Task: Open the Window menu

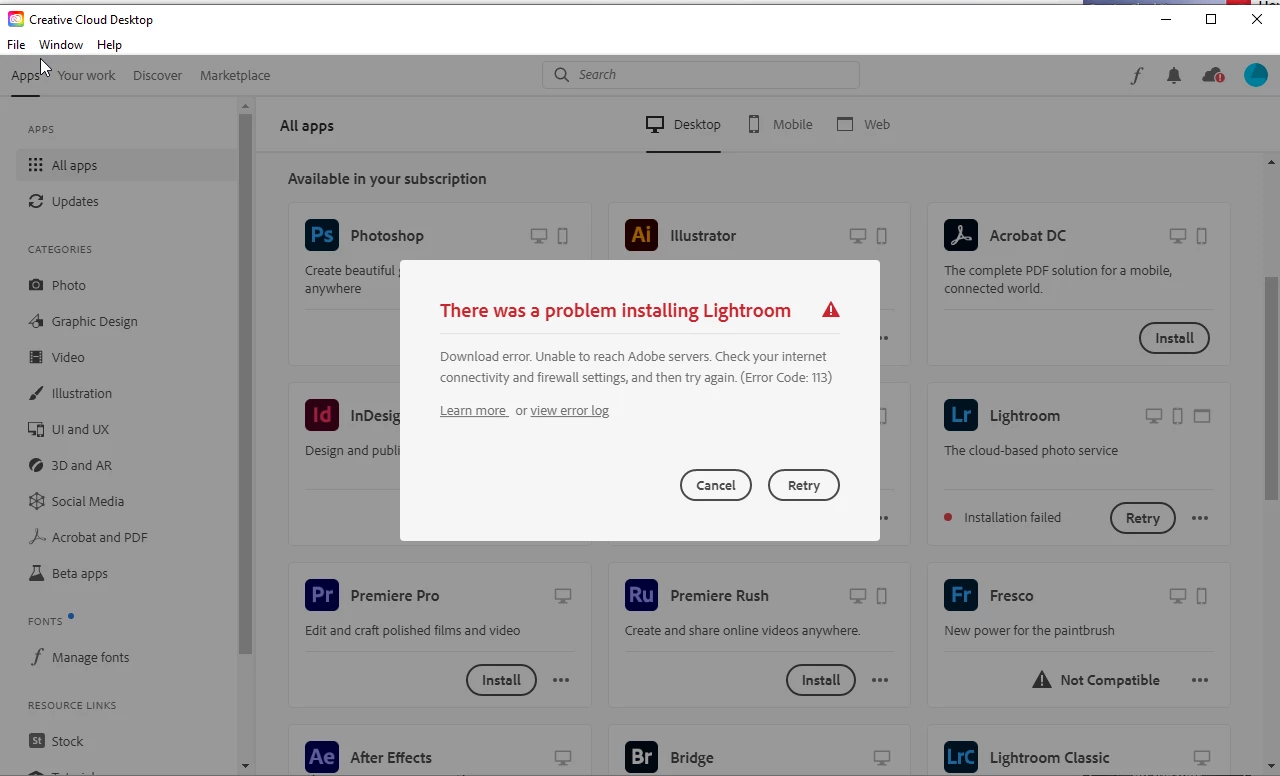Action: [x=61, y=45]
